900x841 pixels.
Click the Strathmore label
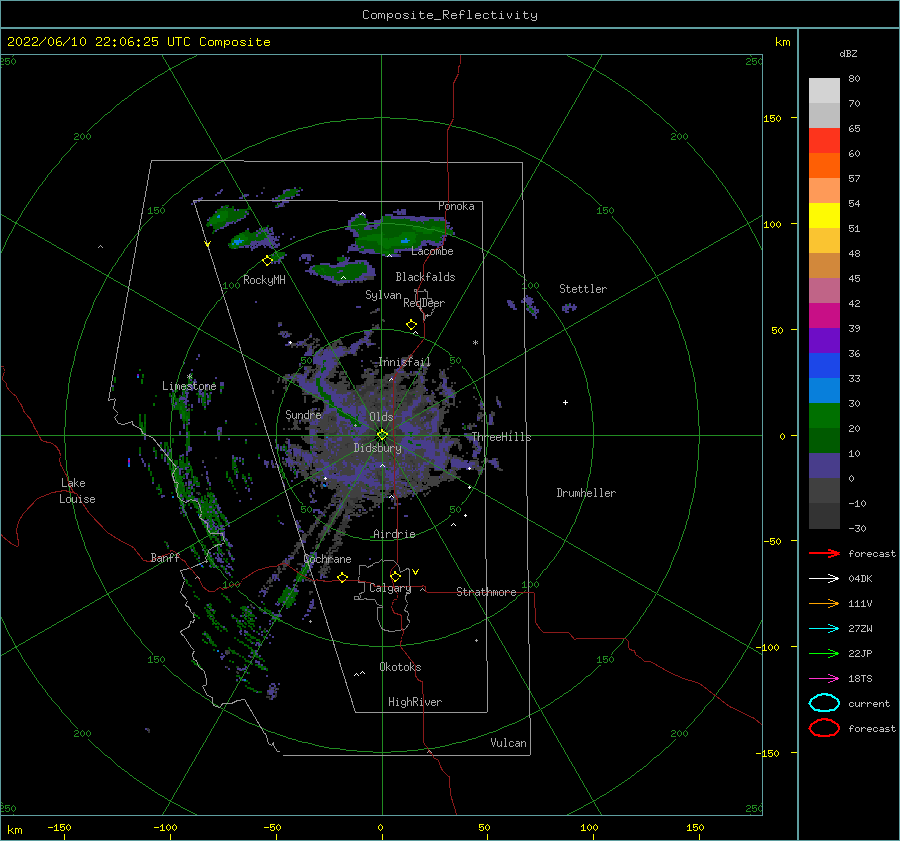(486, 592)
